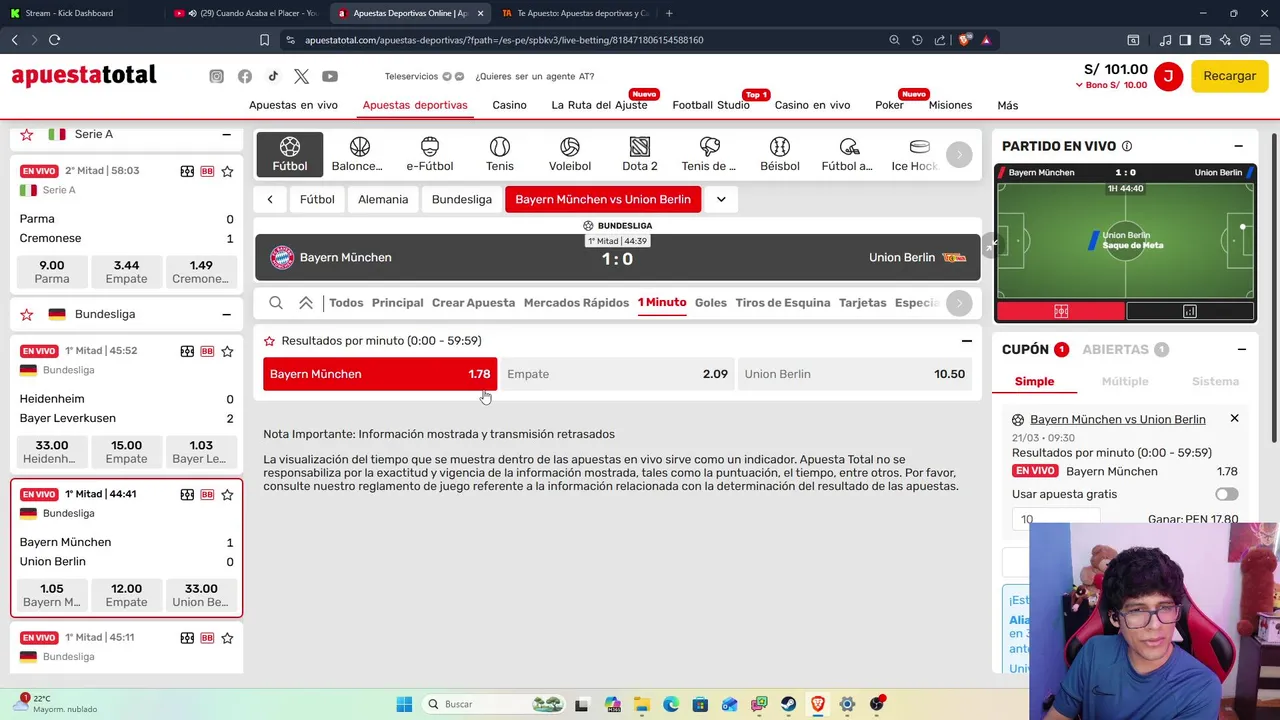This screenshot has height=720, width=1280.
Task: Select the Fútbol sport icon
Action: (x=290, y=154)
